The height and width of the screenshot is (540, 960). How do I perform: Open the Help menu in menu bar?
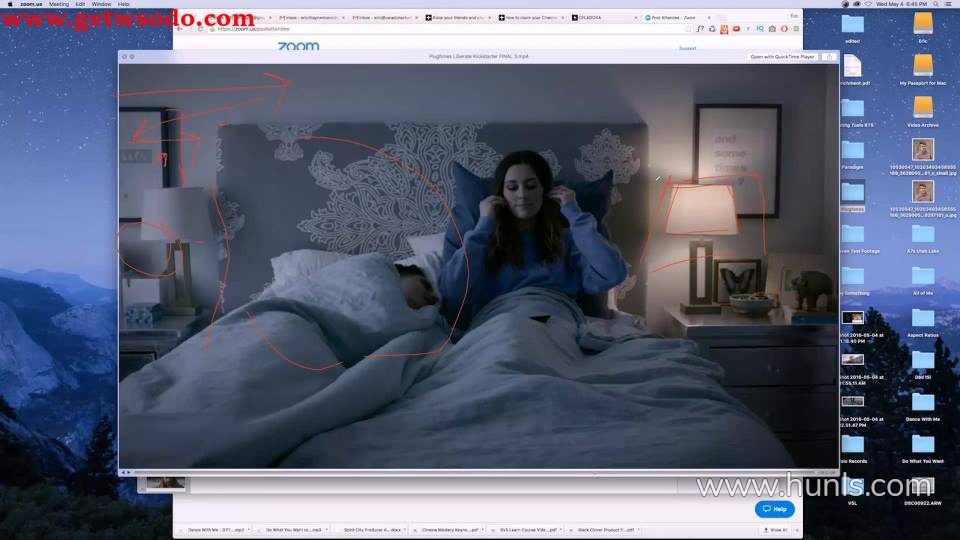pyautogui.click(x=123, y=4)
